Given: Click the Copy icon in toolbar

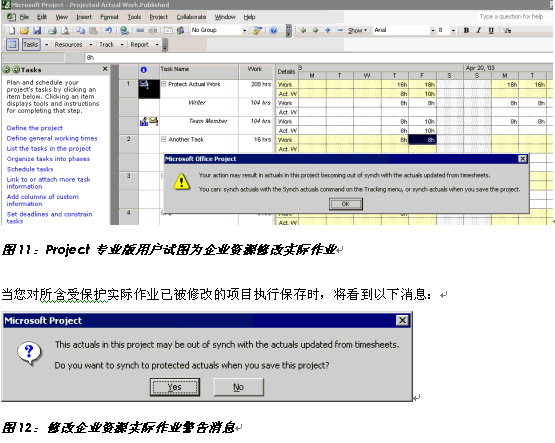Looking at the screenshot, I should click(x=81, y=30).
